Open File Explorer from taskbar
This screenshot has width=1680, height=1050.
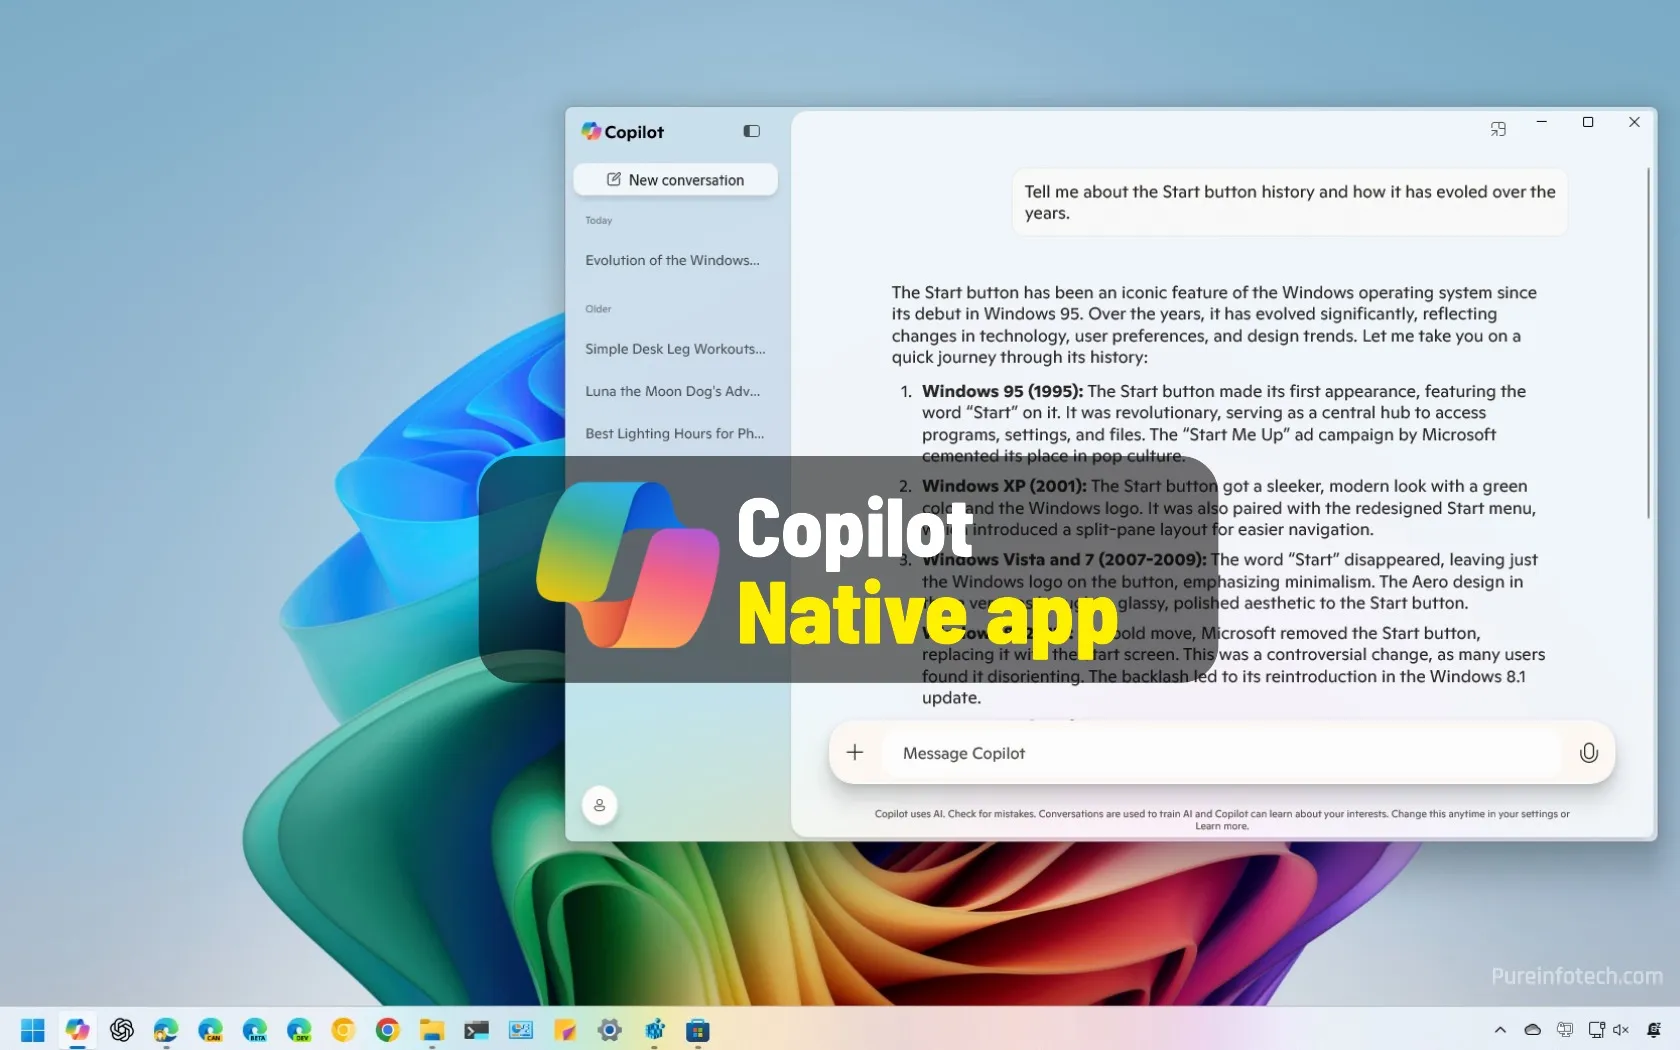tap(432, 1030)
